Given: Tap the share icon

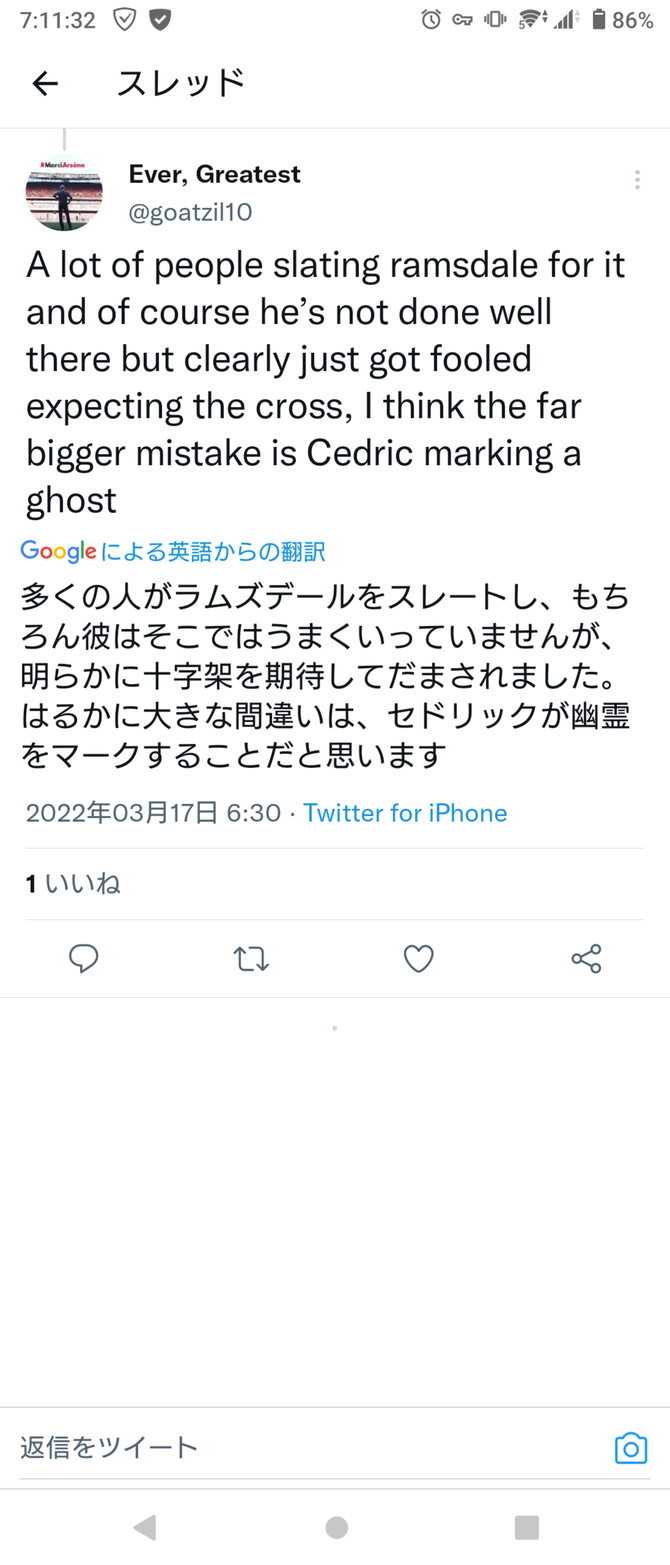Looking at the screenshot, I should [586, 959].
